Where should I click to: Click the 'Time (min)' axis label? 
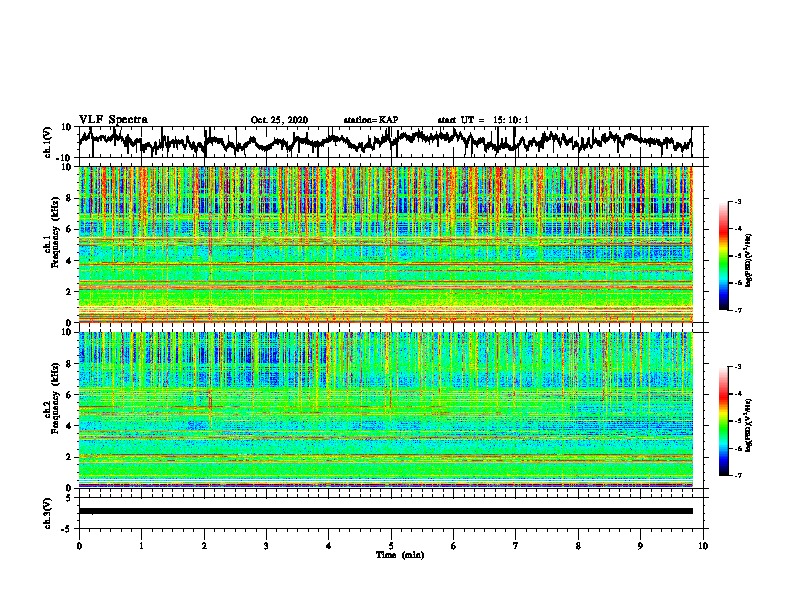pos(400,555)
